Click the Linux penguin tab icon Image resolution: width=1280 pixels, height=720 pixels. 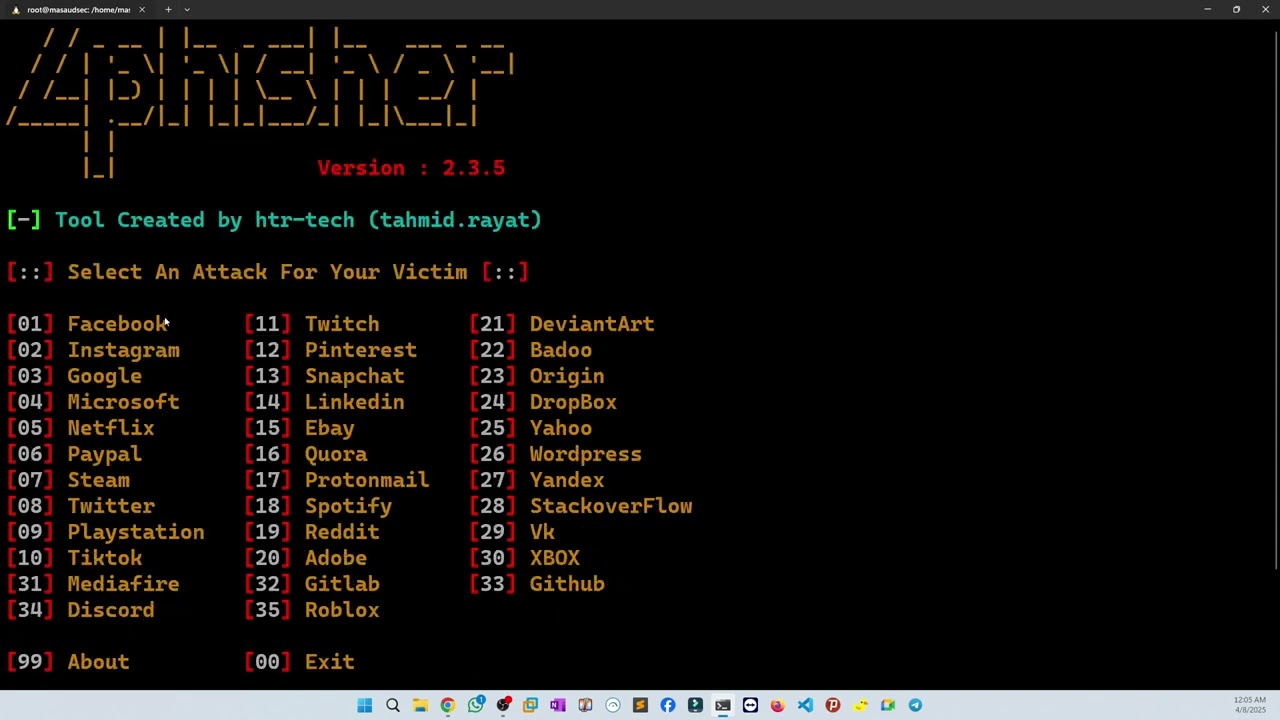pos(15,10)
